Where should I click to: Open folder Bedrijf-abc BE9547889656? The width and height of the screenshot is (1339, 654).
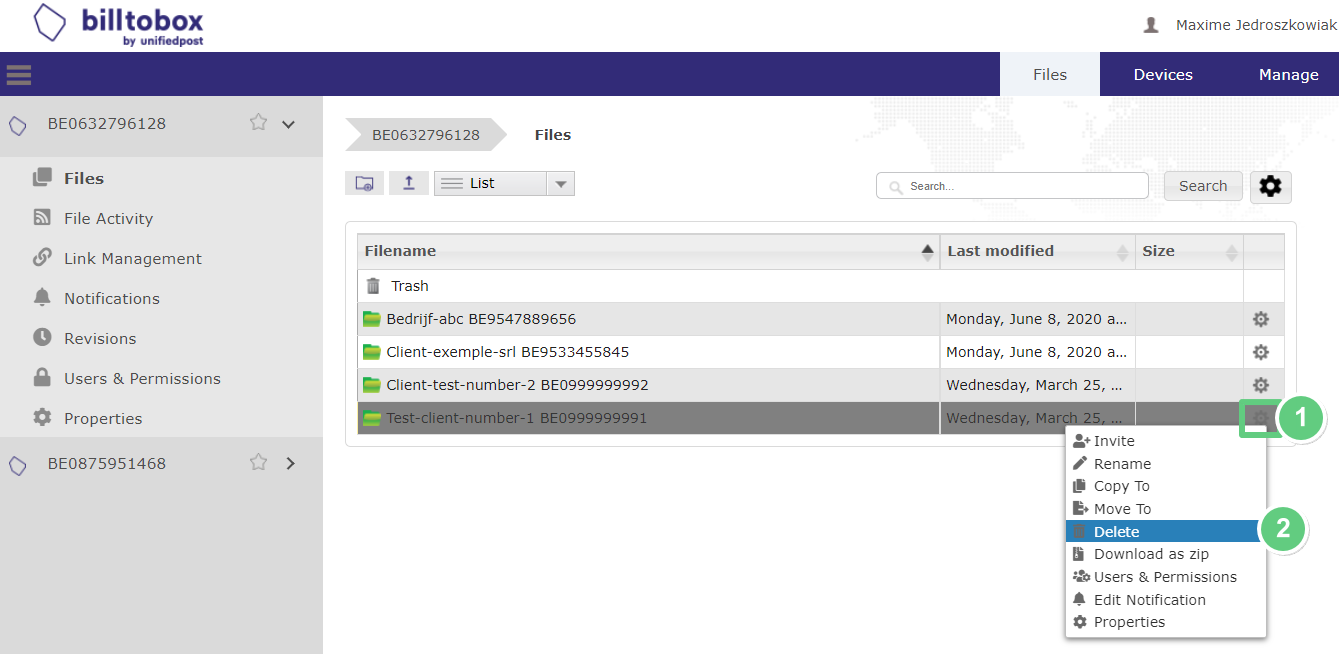(x=481, y=319)
